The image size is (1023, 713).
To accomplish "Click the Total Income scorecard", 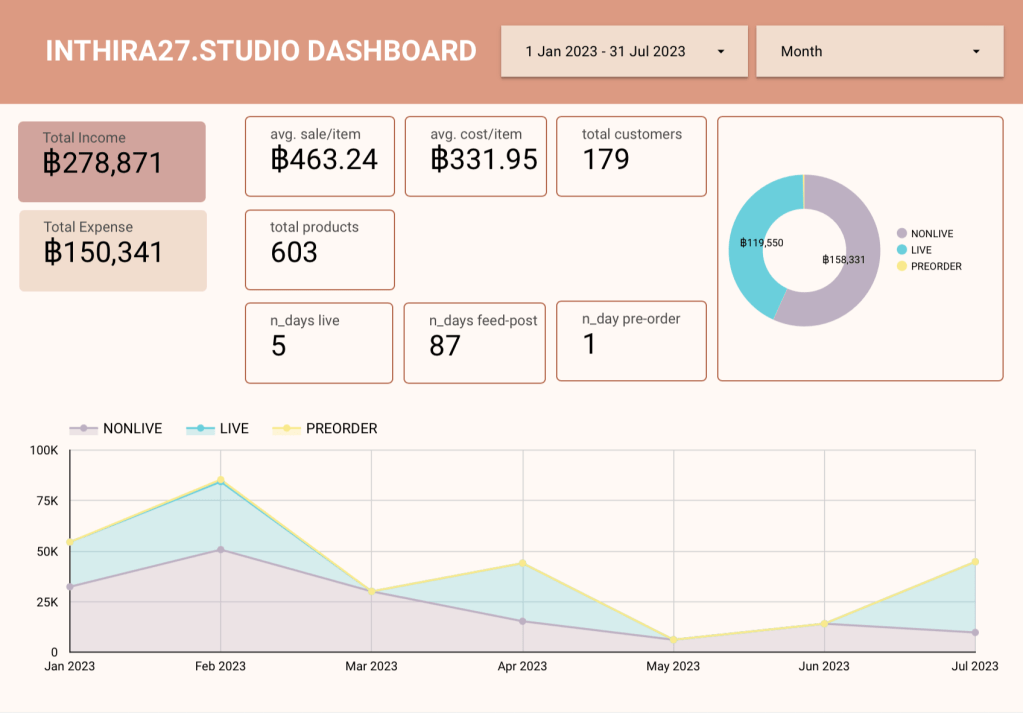I will pyautogui.click(x=111, y=161).
